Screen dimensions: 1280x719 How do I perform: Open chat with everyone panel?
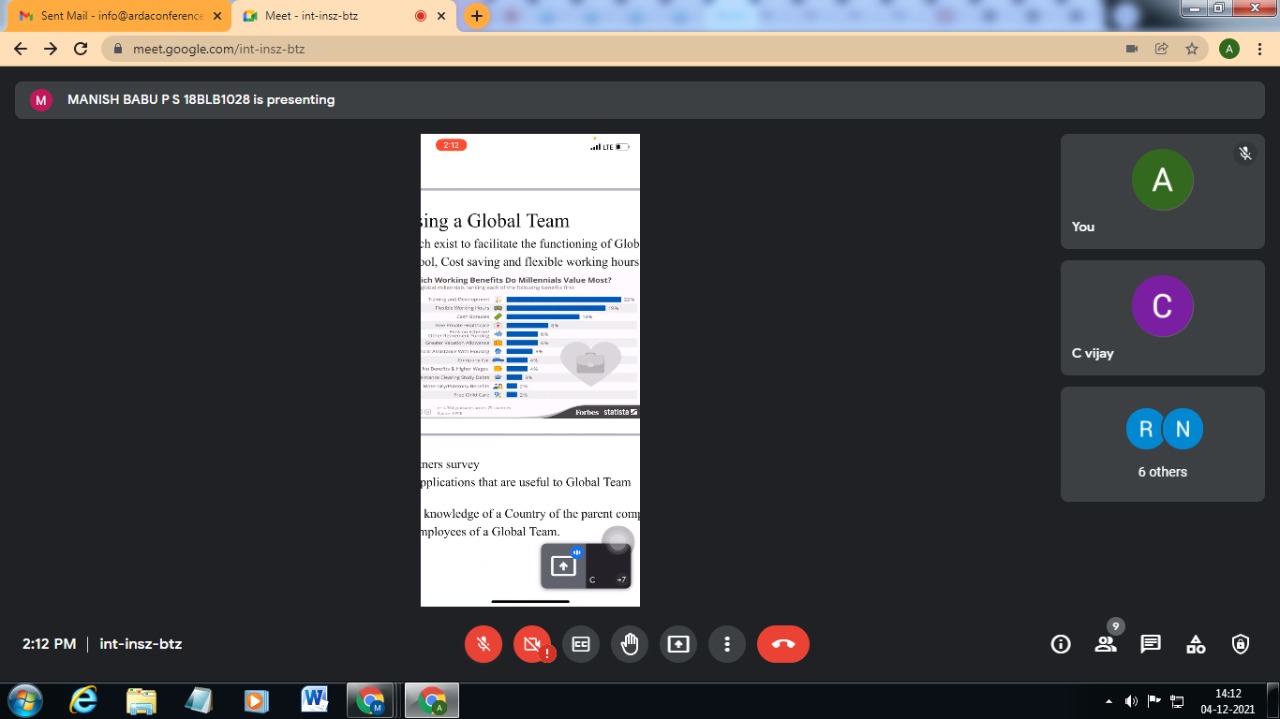pos(1151,644)
